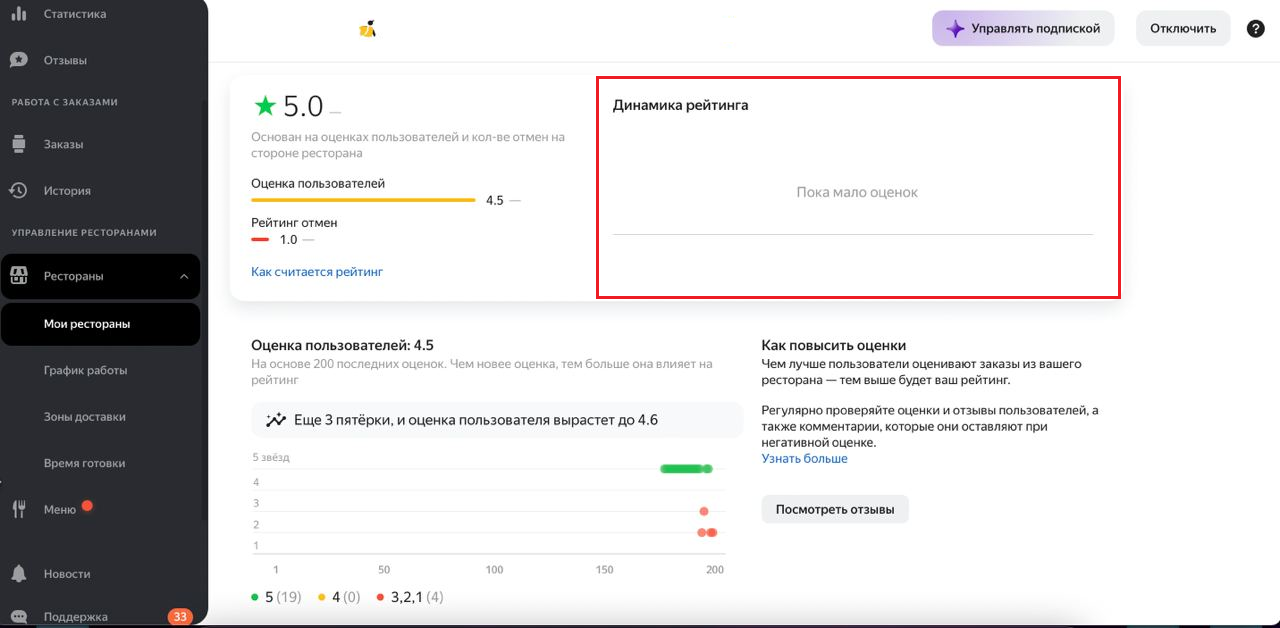Viewport: 1280px width, 628px height.
Task: Open Как считается рейтинг link
Action: point(317,272)
